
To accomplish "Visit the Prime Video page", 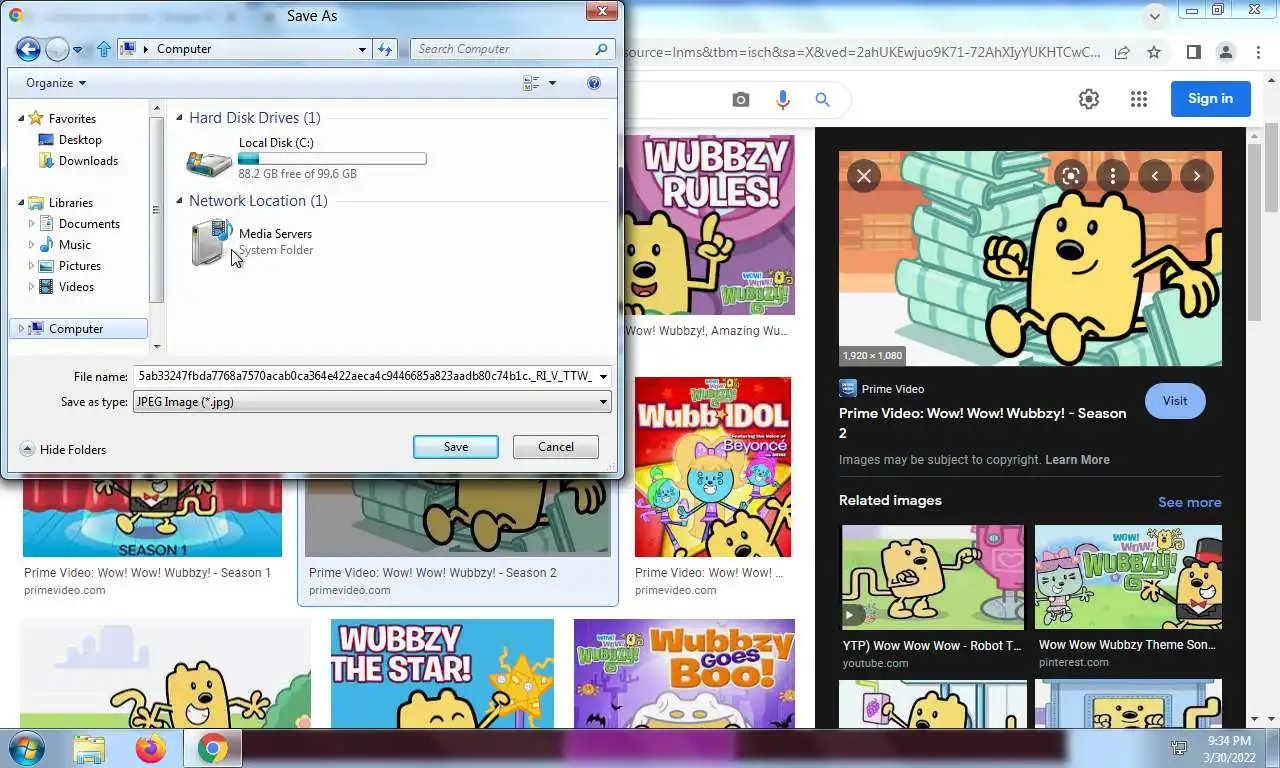I will [1175, 401].
